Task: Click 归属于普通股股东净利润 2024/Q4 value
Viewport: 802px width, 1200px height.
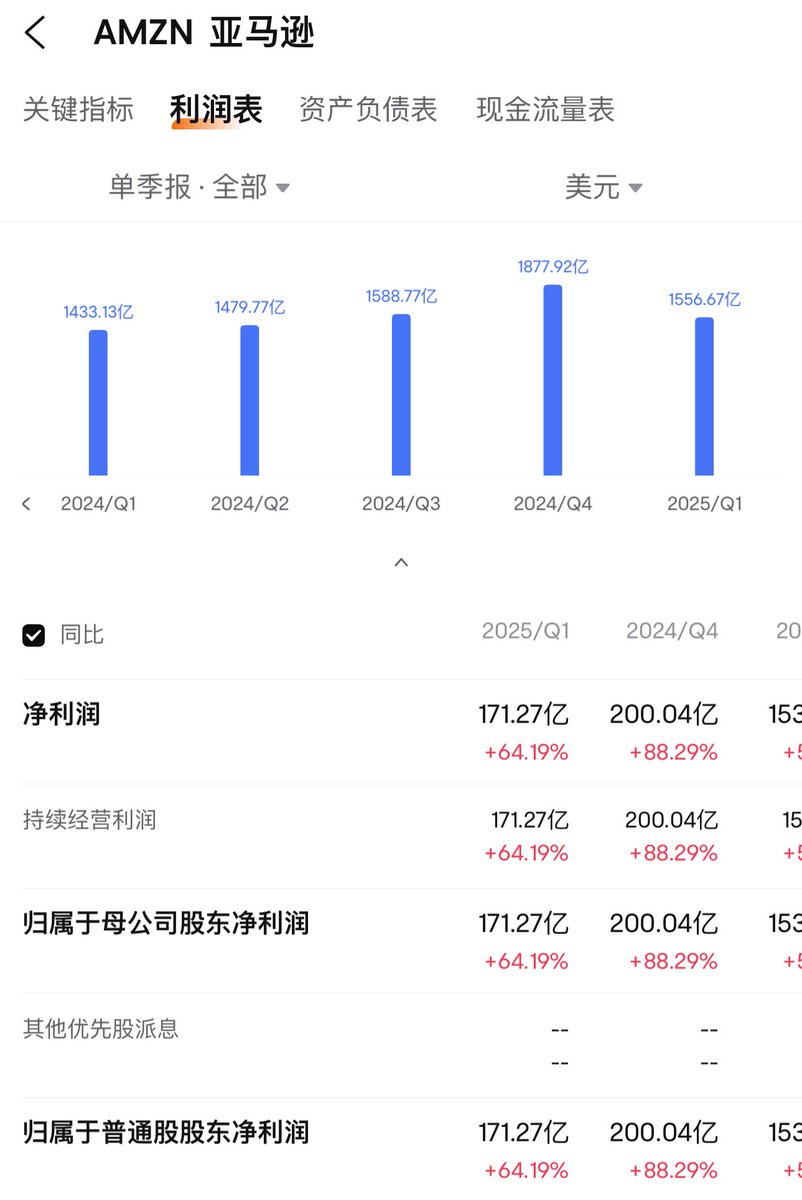Action: [x=664, y=1132]
